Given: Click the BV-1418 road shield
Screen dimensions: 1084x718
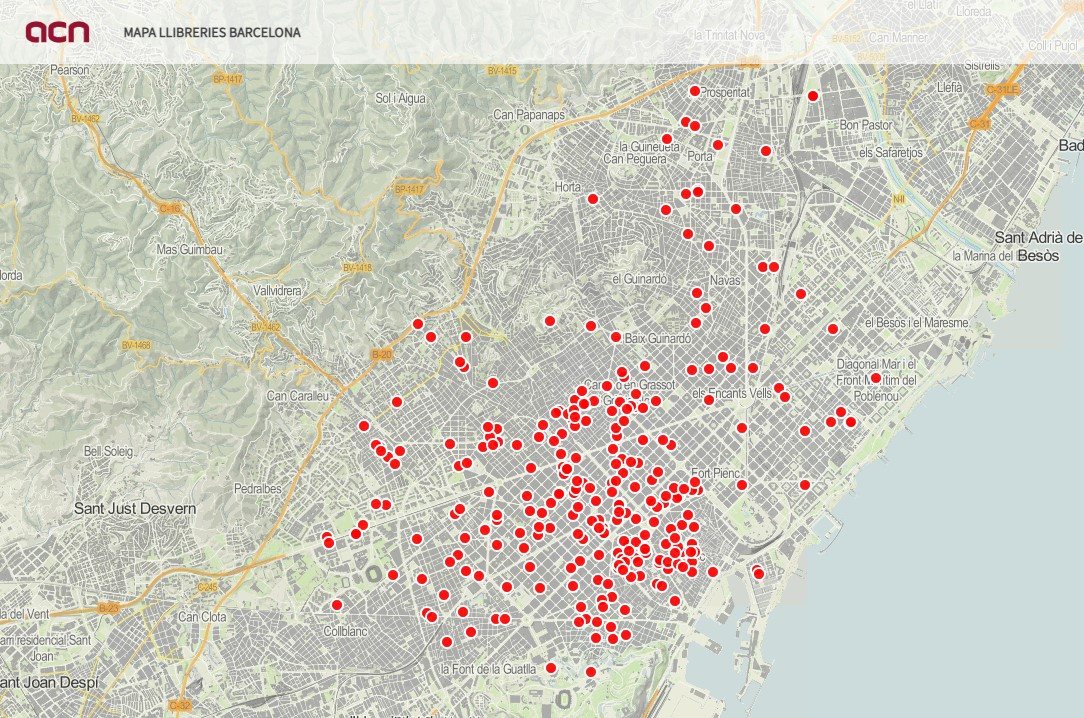Looking at the screenshot, I should tap(357, 267).
